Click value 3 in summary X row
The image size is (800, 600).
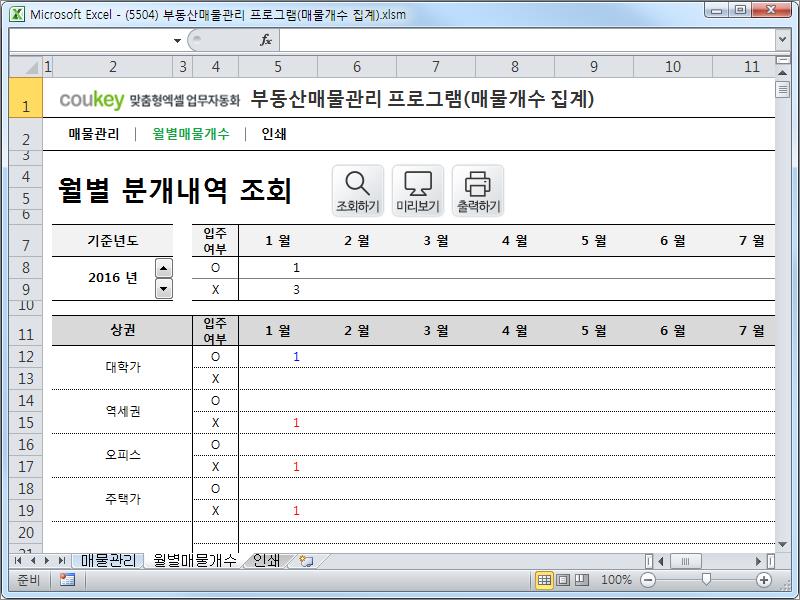296,290
